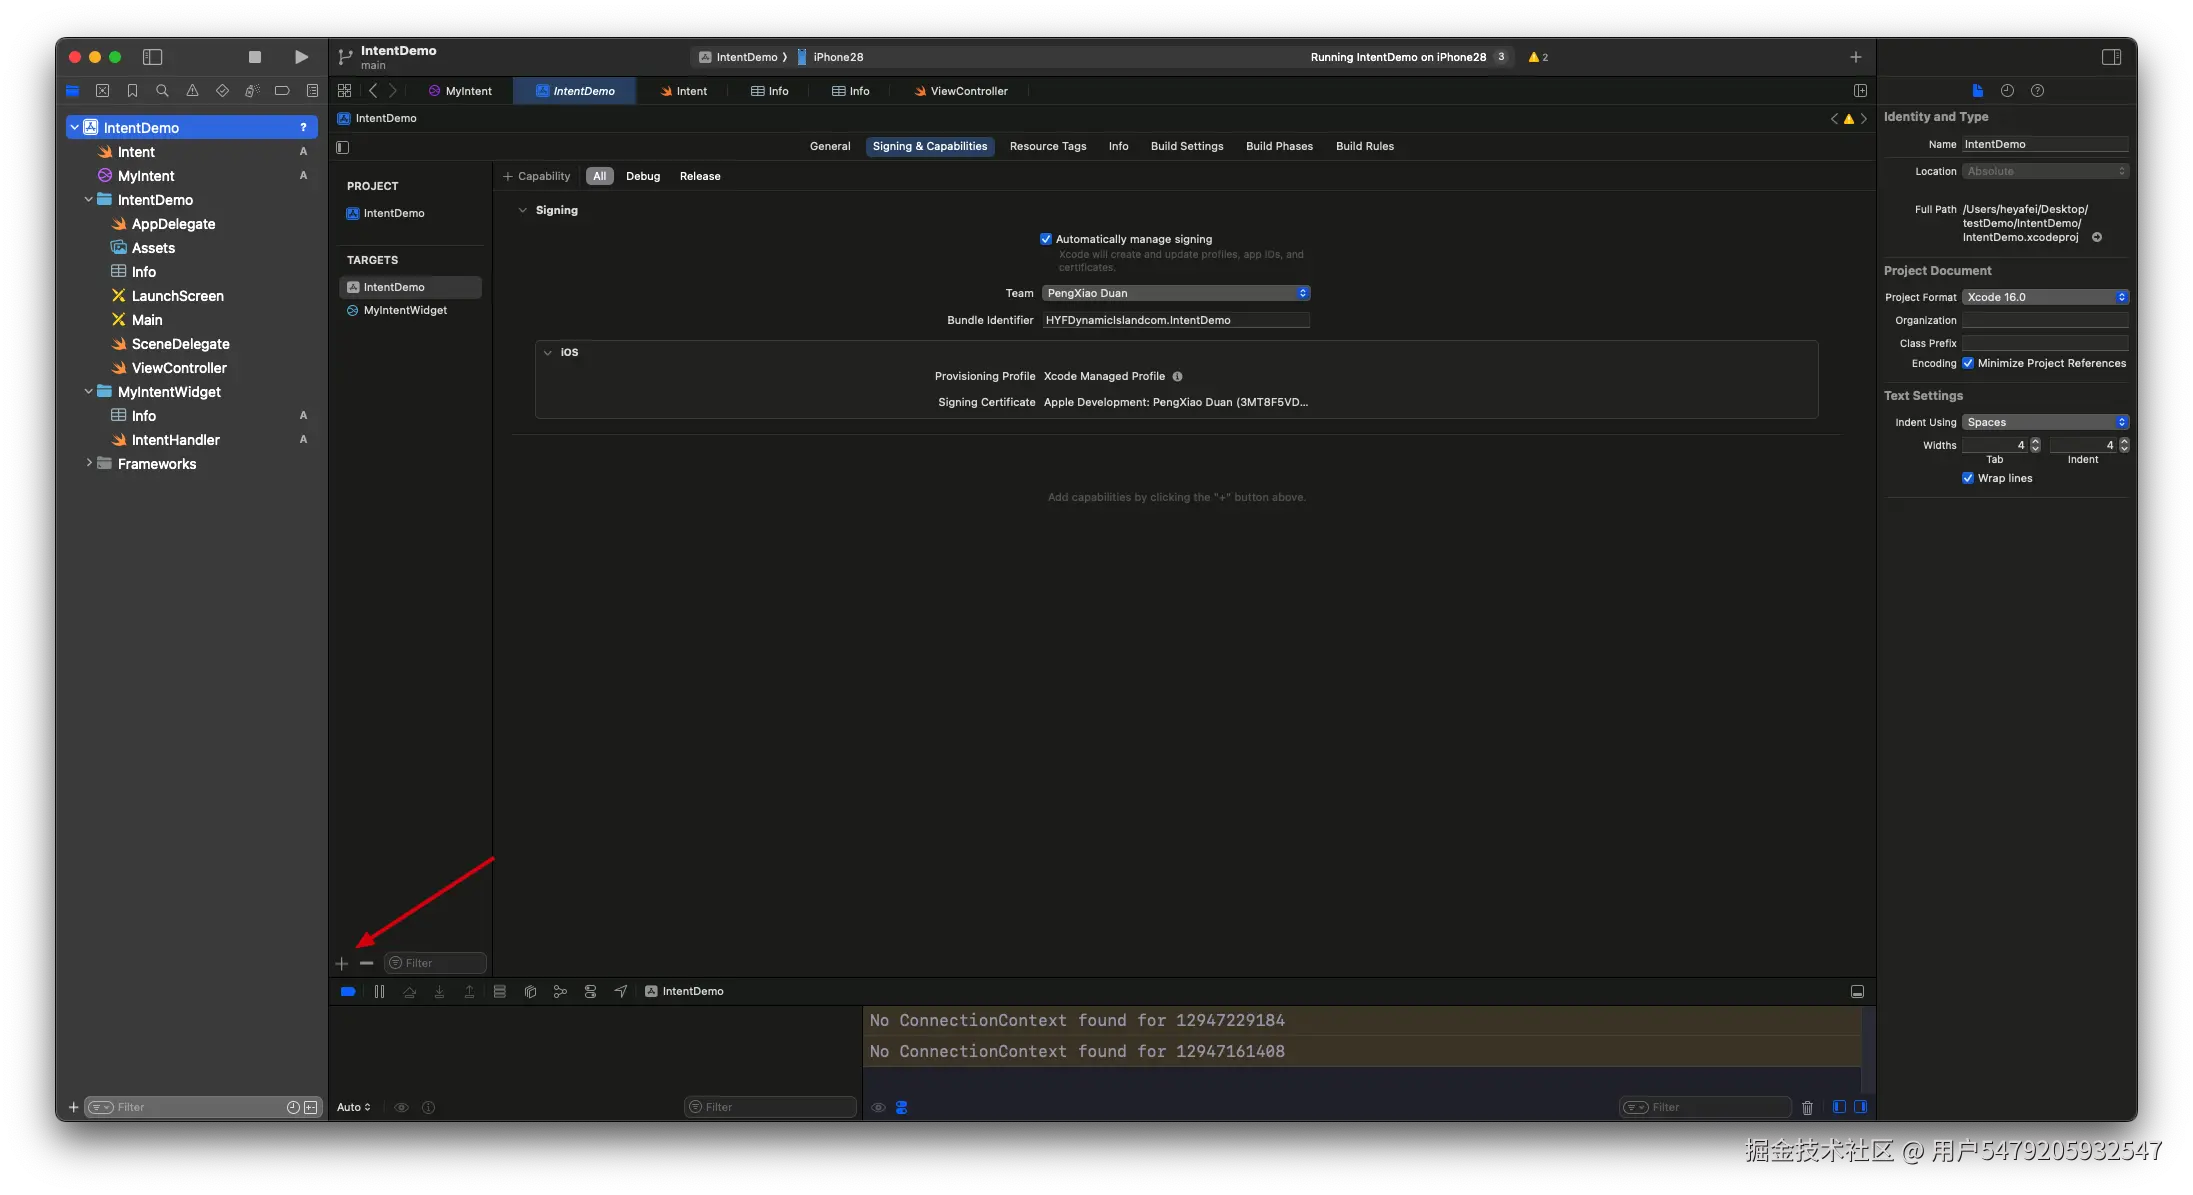
Task: Open the Team dropdown PengXiao Duan
Action: point(1175,293)
